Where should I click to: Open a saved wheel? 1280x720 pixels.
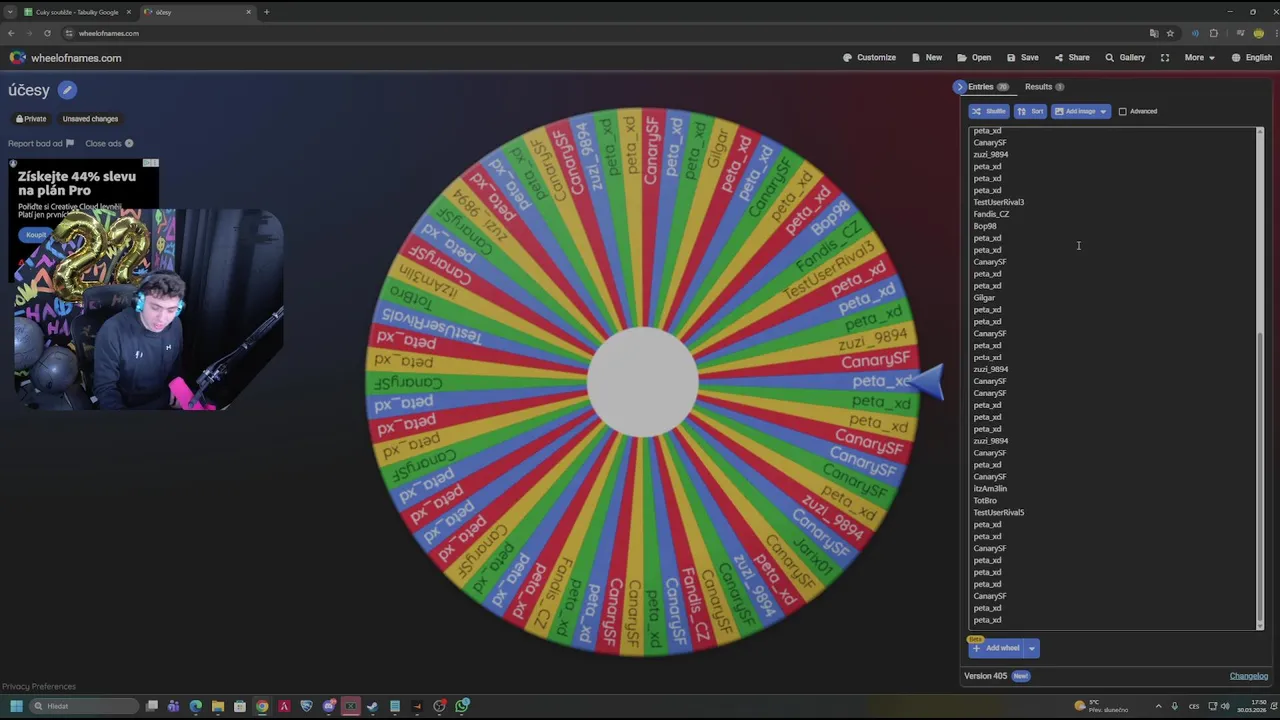click(x=974, y=58)
